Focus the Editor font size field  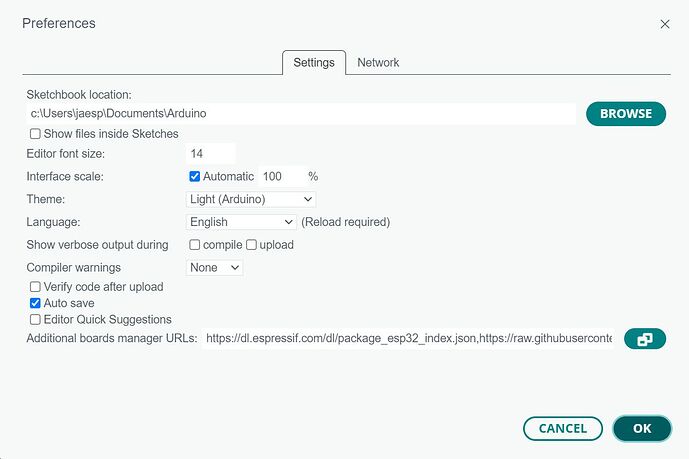[x=211, y=154]
